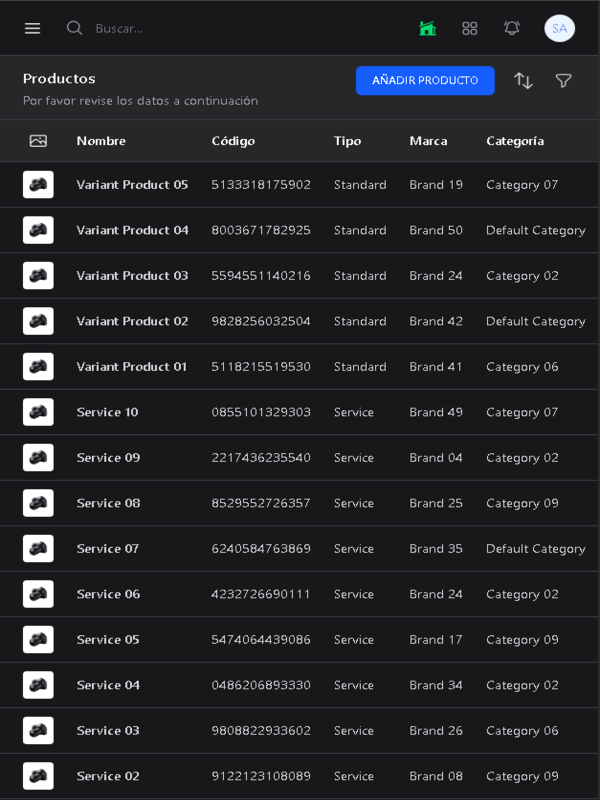
Task: Sort by the Código column header
Action: 233,141
